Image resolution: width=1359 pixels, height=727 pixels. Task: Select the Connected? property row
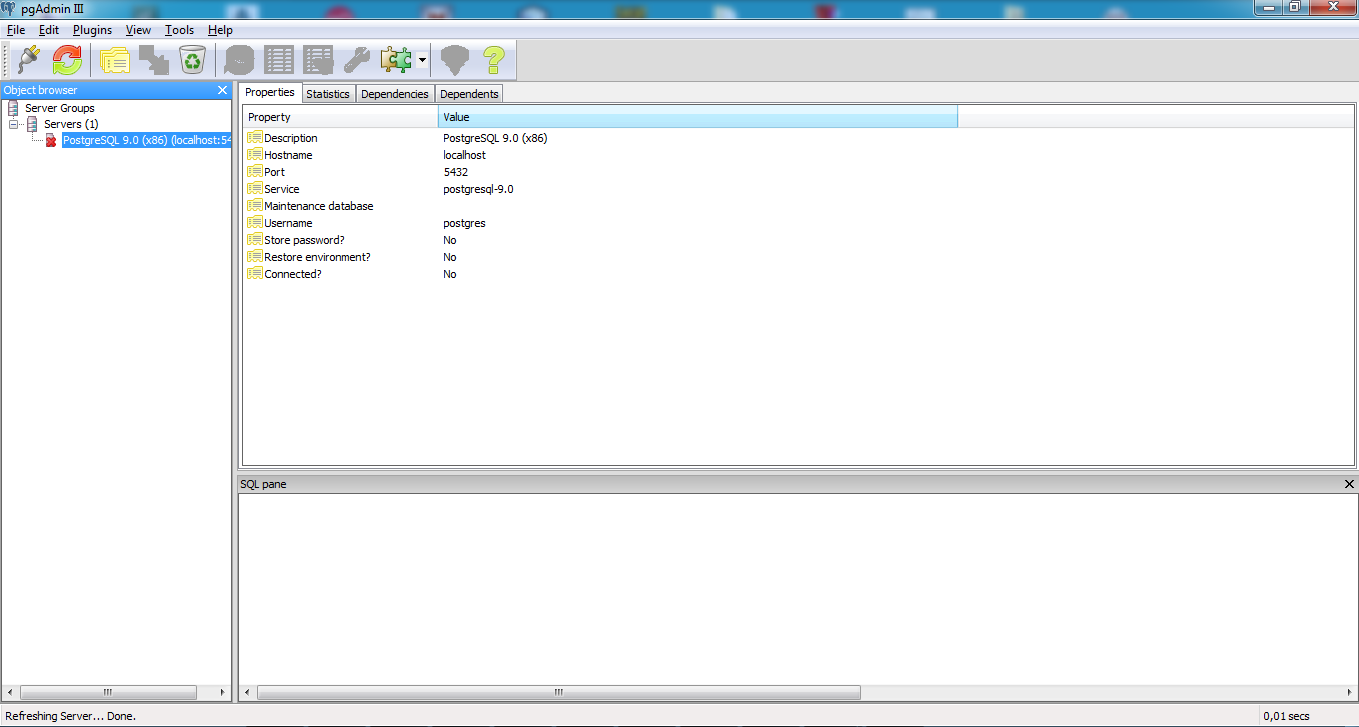pyautogui.click(x=600, y=274)
